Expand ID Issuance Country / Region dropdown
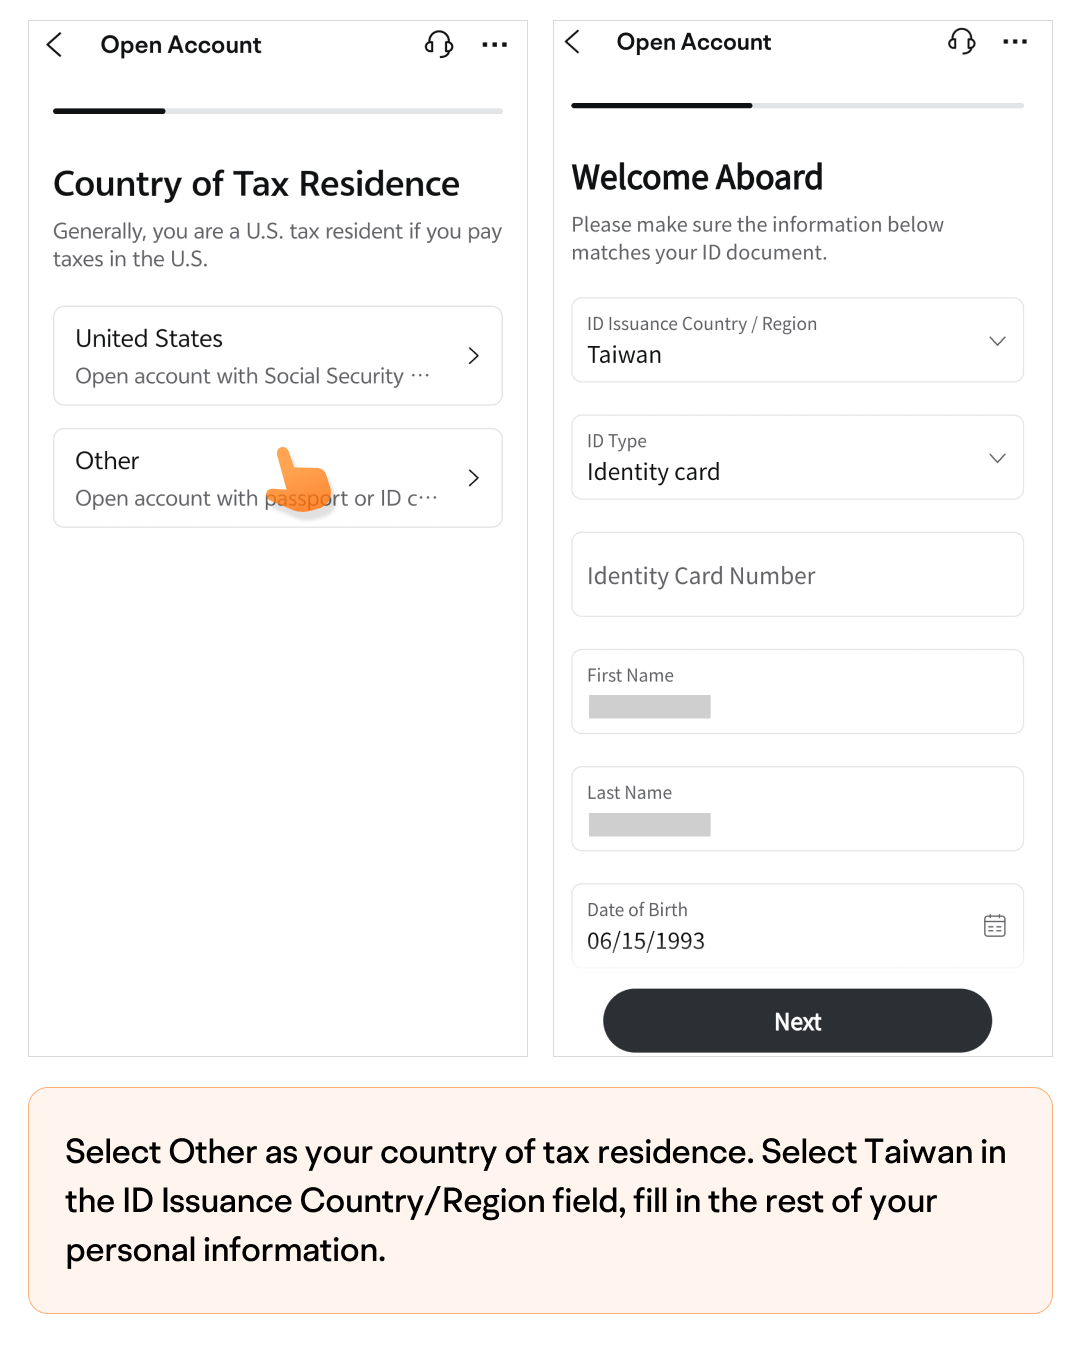Image resolution: width=1081 pixels, height=1362 pixels. 798,340
